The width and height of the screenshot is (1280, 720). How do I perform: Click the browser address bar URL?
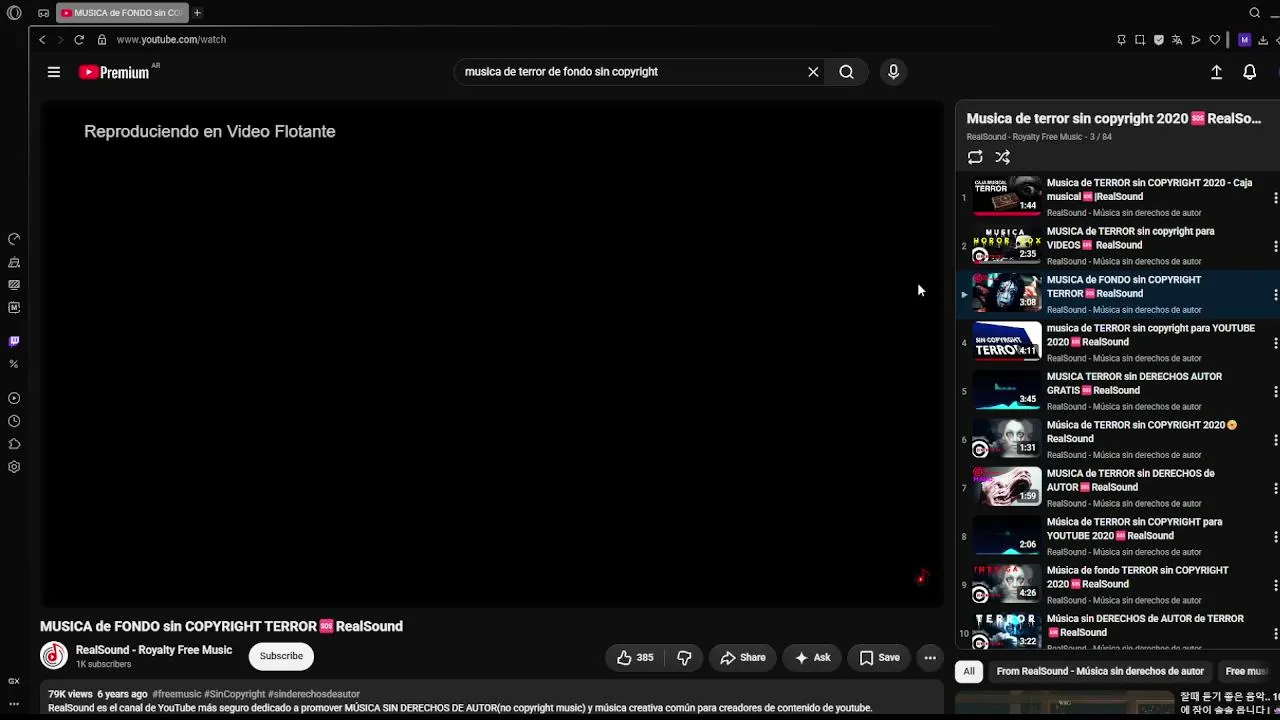pyautogui.click(x=171, y=40)
